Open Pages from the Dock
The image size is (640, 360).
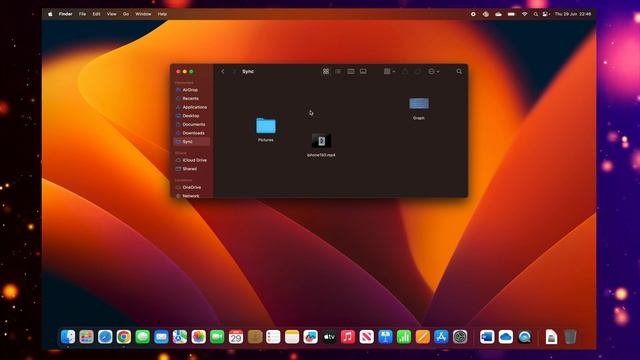pos(422,337)
